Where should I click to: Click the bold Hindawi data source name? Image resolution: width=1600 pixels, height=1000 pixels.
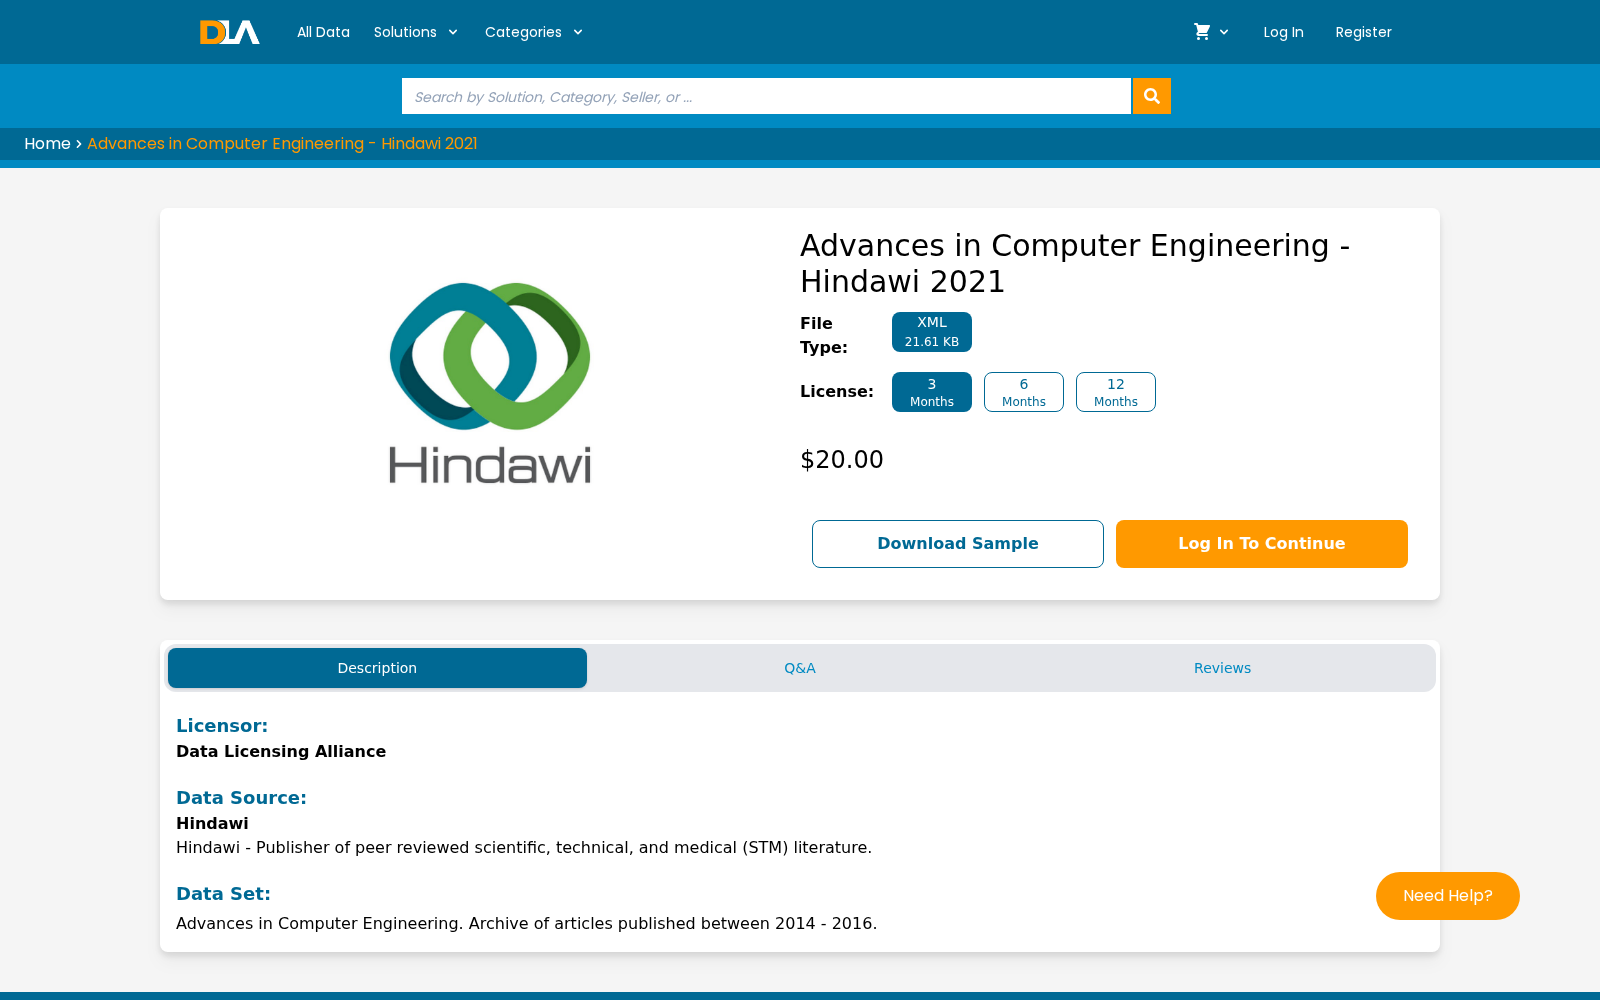pyautogui.click(x=212, y=824)
